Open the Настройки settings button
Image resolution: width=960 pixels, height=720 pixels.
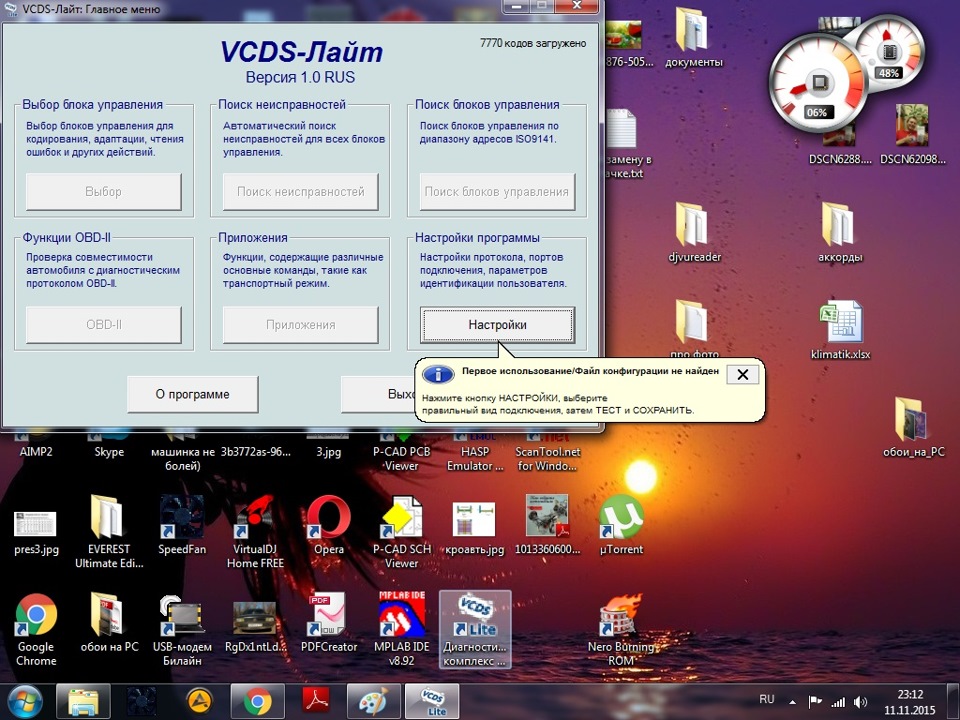point(497,324)
